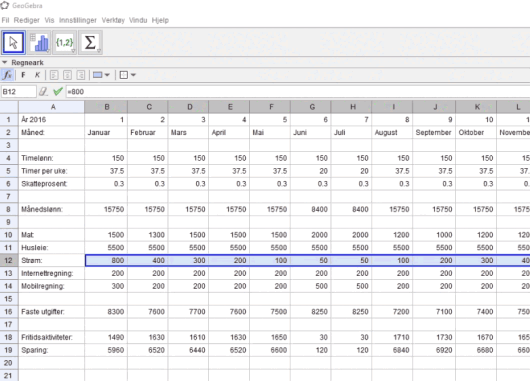Select Fritidsaktiviteter value 1710 for August

pyautogui.click(x=392, y=337)
